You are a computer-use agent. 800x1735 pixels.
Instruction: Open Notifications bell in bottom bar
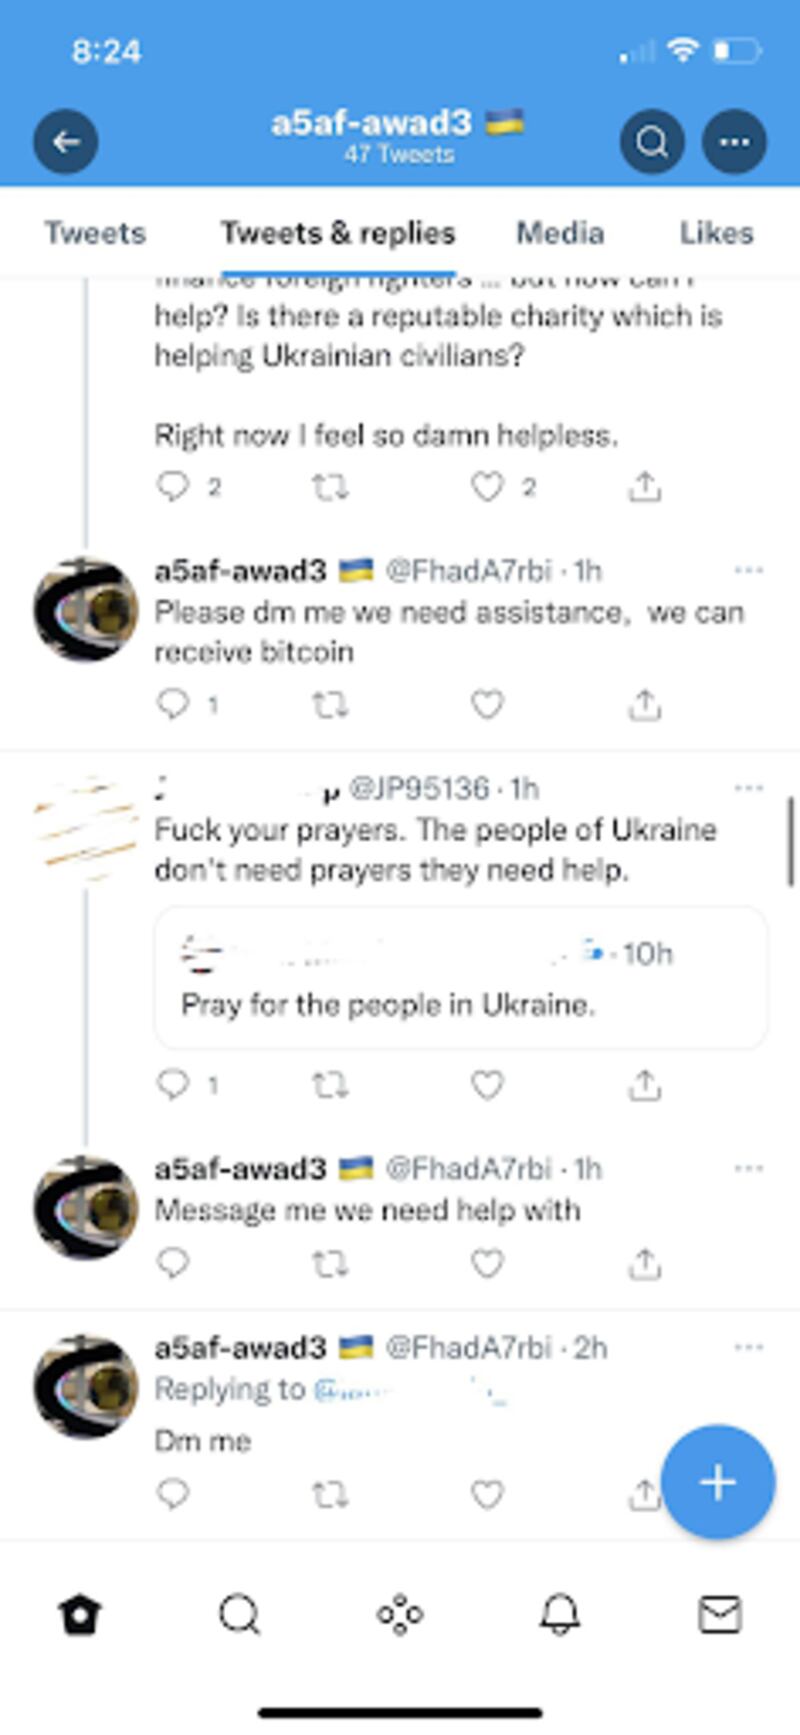(560, 1614)
